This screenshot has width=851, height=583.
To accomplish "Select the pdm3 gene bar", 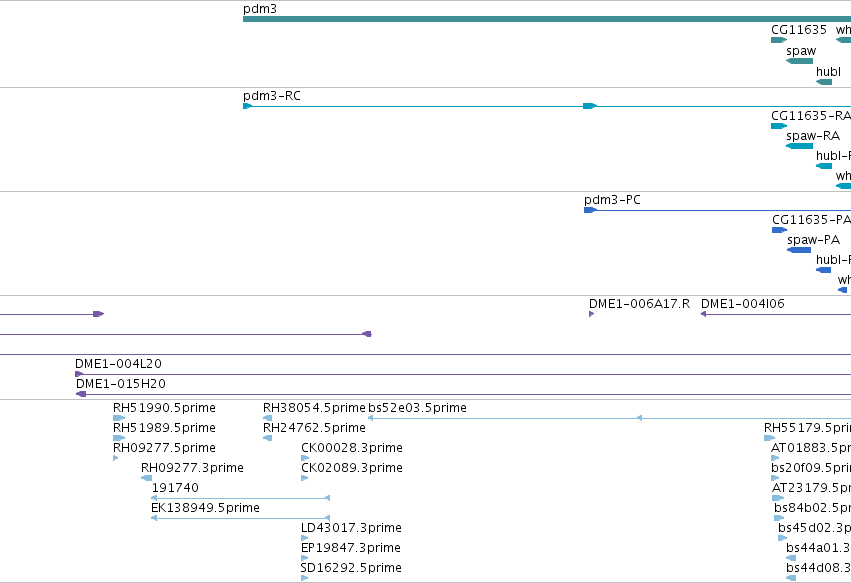I will coord(547,19).
